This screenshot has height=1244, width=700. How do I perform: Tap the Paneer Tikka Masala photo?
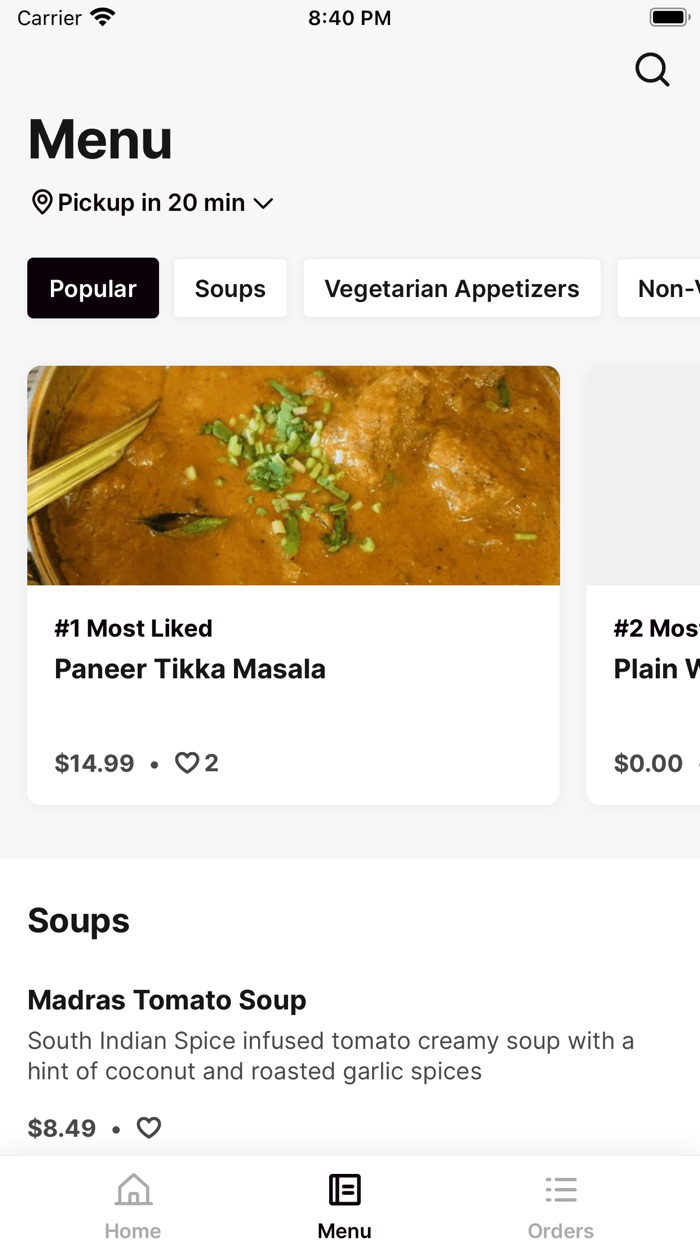coord(293,475)
